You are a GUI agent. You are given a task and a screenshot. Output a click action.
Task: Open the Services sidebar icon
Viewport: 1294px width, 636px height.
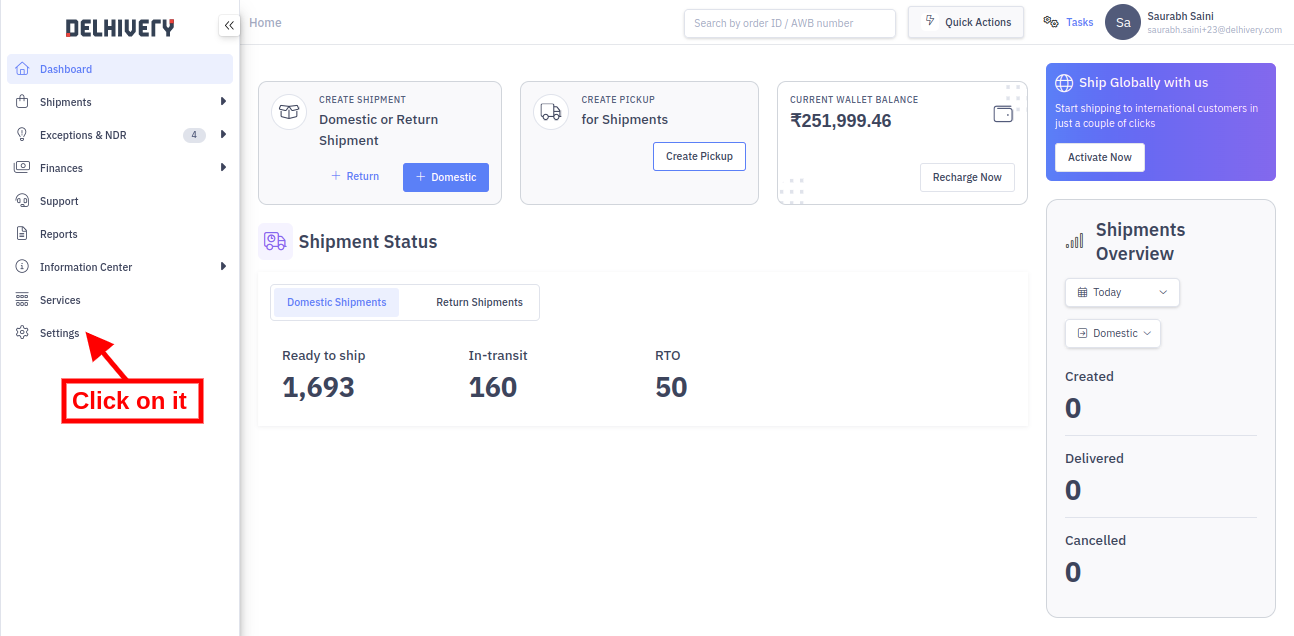coord(21,299)
